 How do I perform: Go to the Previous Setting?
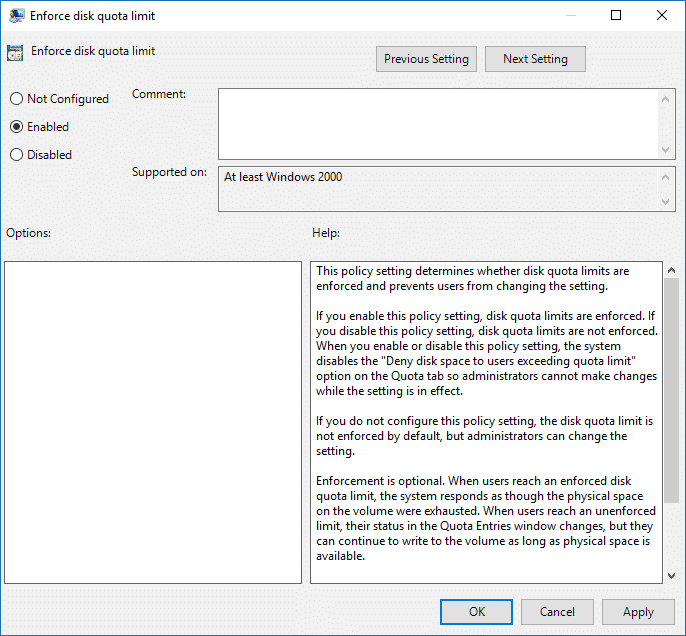pyautogui.click(x=426, y=59)
